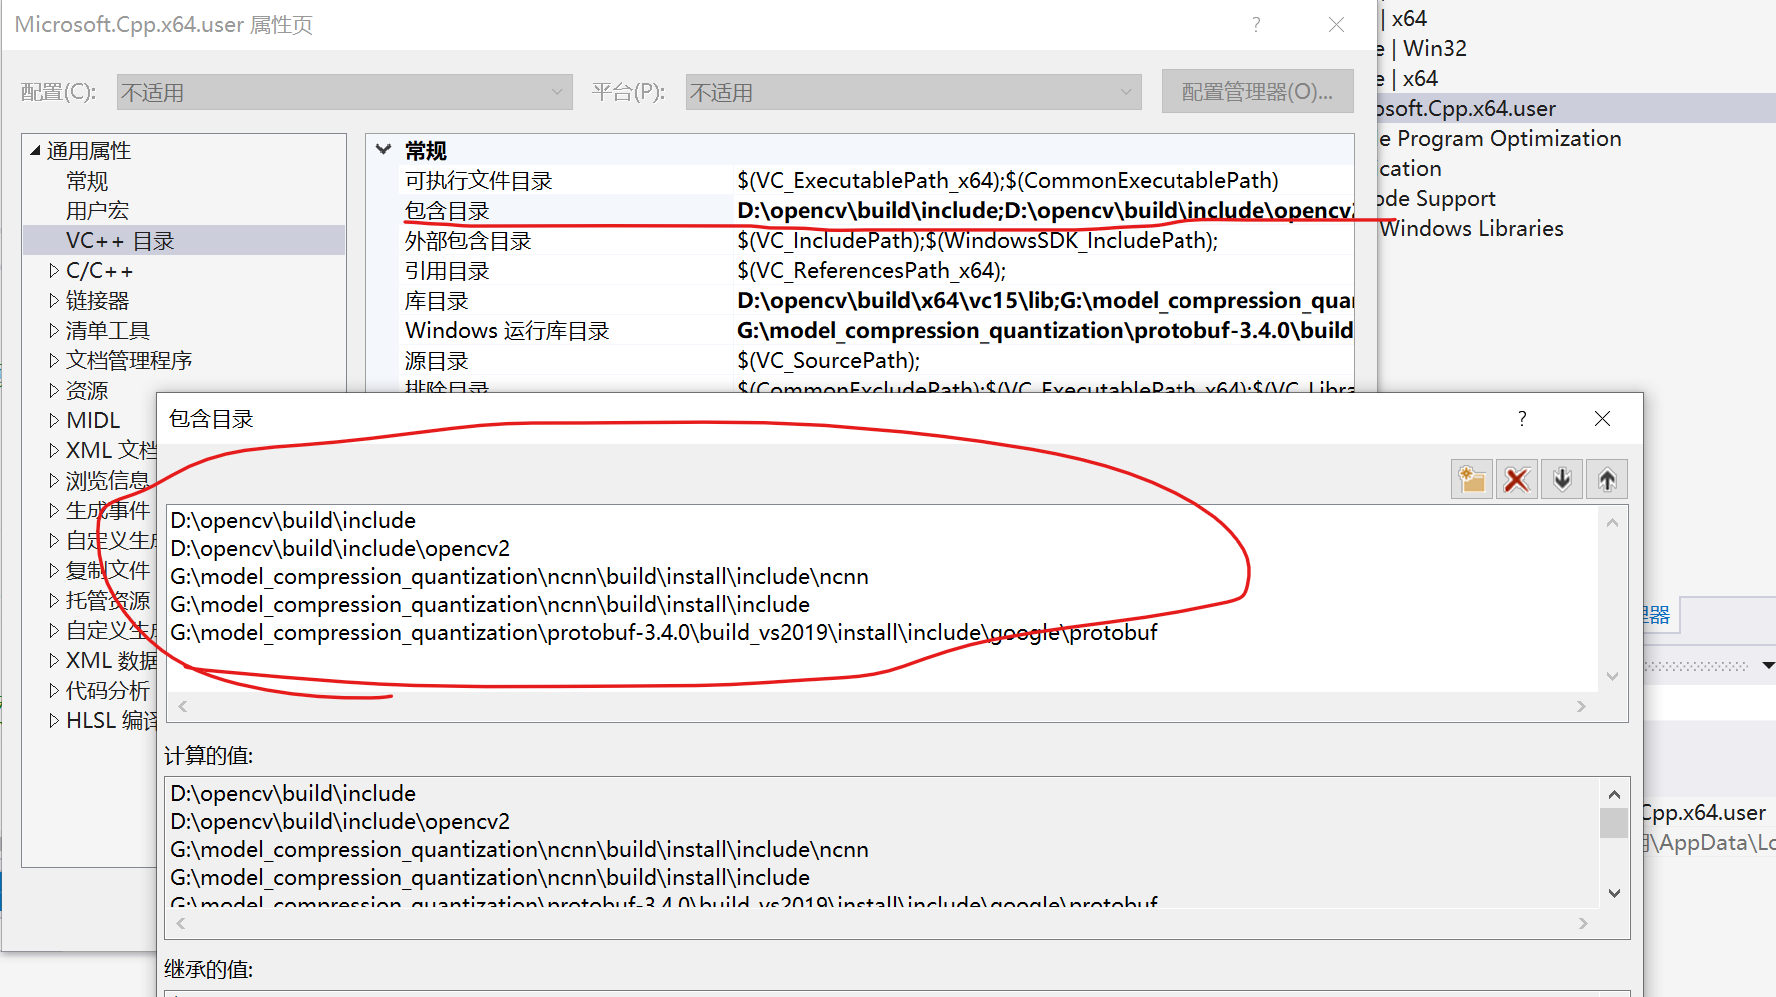Collapse the 通用属性 tree node
The image size is (1776, 997).
point(36,151)
